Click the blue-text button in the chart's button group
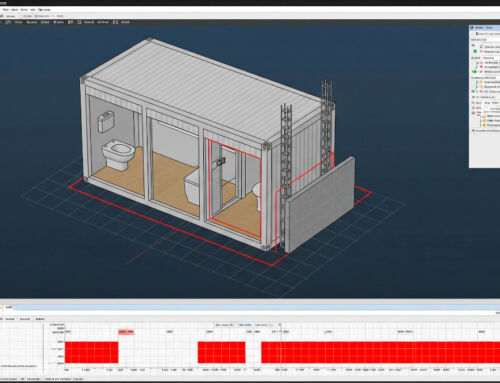This screenshot has width=500, height=383. 245,325
